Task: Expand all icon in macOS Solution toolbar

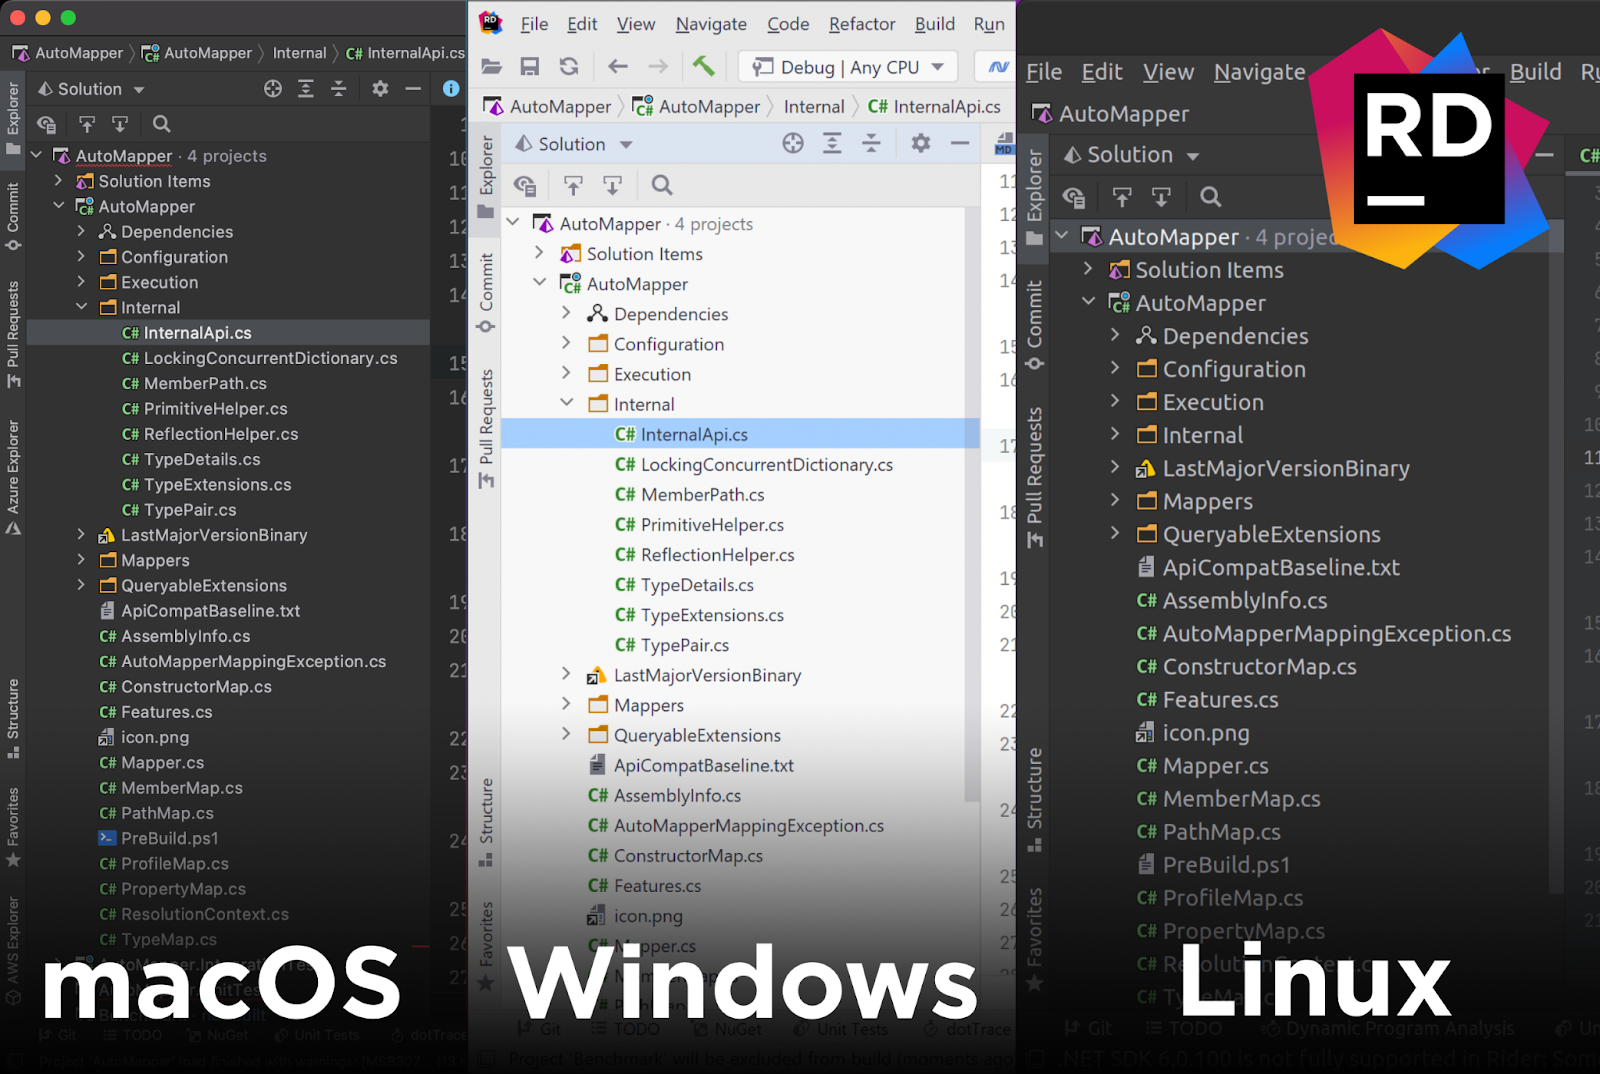Action: (x=306, y=89)
